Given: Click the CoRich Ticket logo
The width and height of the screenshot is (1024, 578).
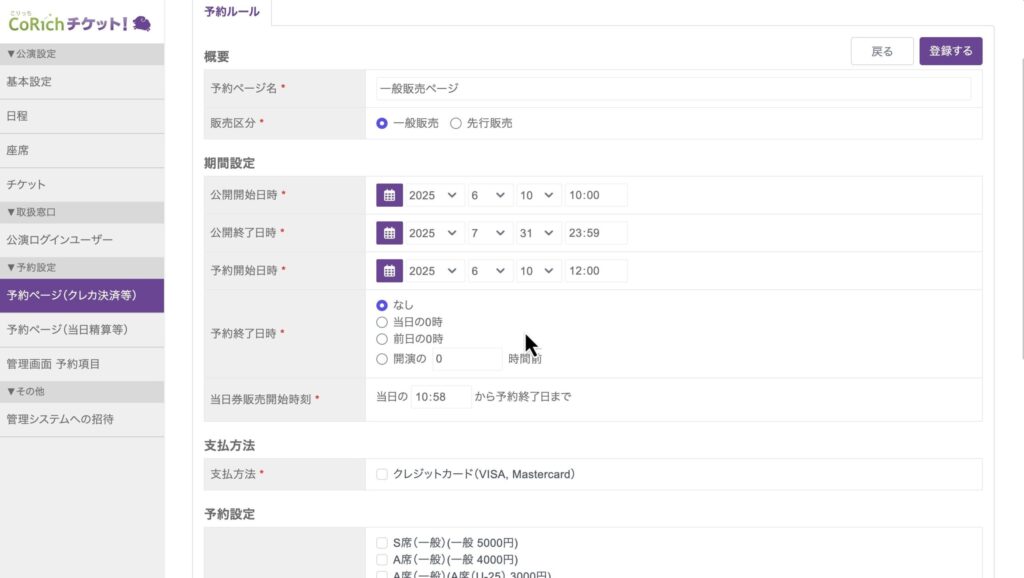Looking at the screenshot, I should (x=80, y=23).
